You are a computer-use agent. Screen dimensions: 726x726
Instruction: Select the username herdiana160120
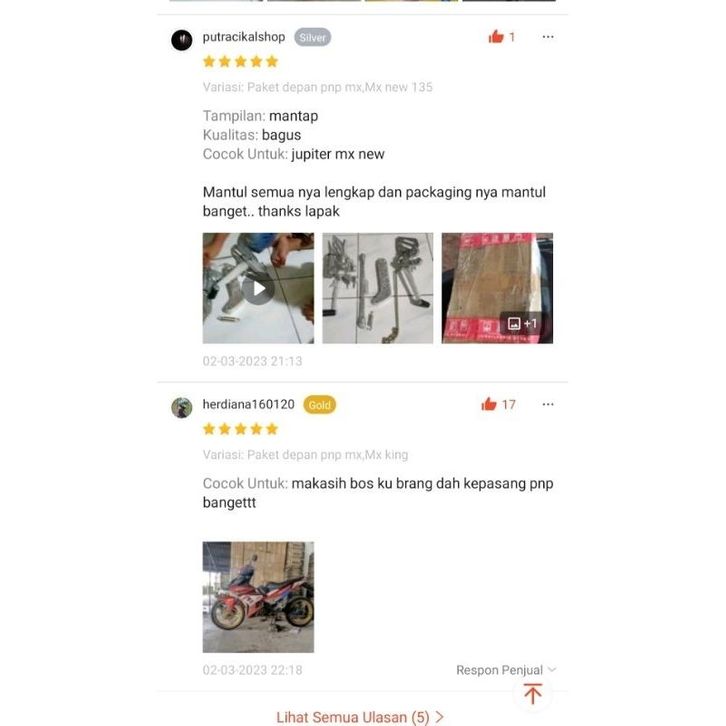248,404
